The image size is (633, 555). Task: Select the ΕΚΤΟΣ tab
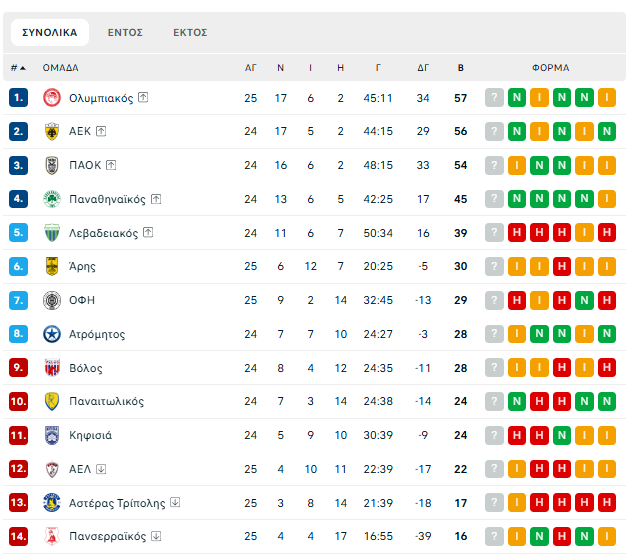click(x=190, y=33)
